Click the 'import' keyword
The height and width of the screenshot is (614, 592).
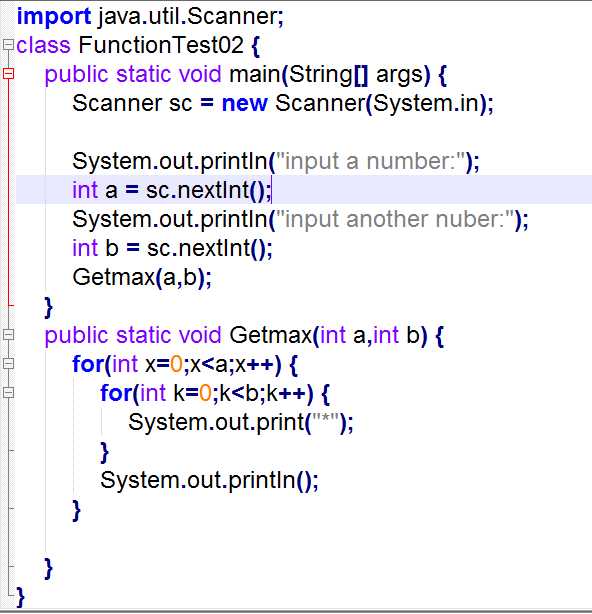[54, 17]
